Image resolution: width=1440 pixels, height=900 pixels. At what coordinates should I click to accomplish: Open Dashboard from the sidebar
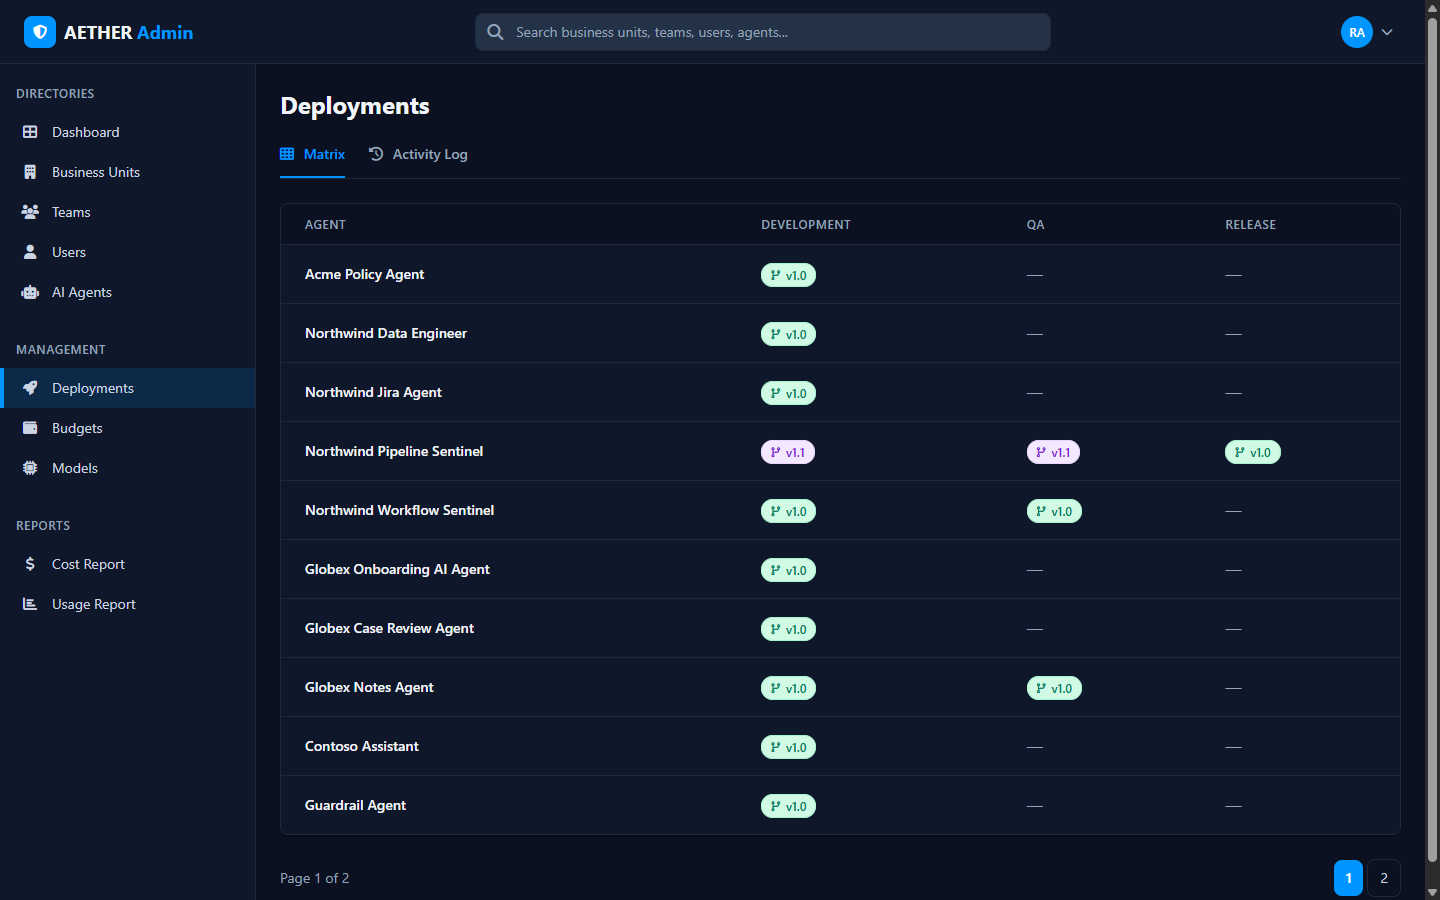coord(128,132)
